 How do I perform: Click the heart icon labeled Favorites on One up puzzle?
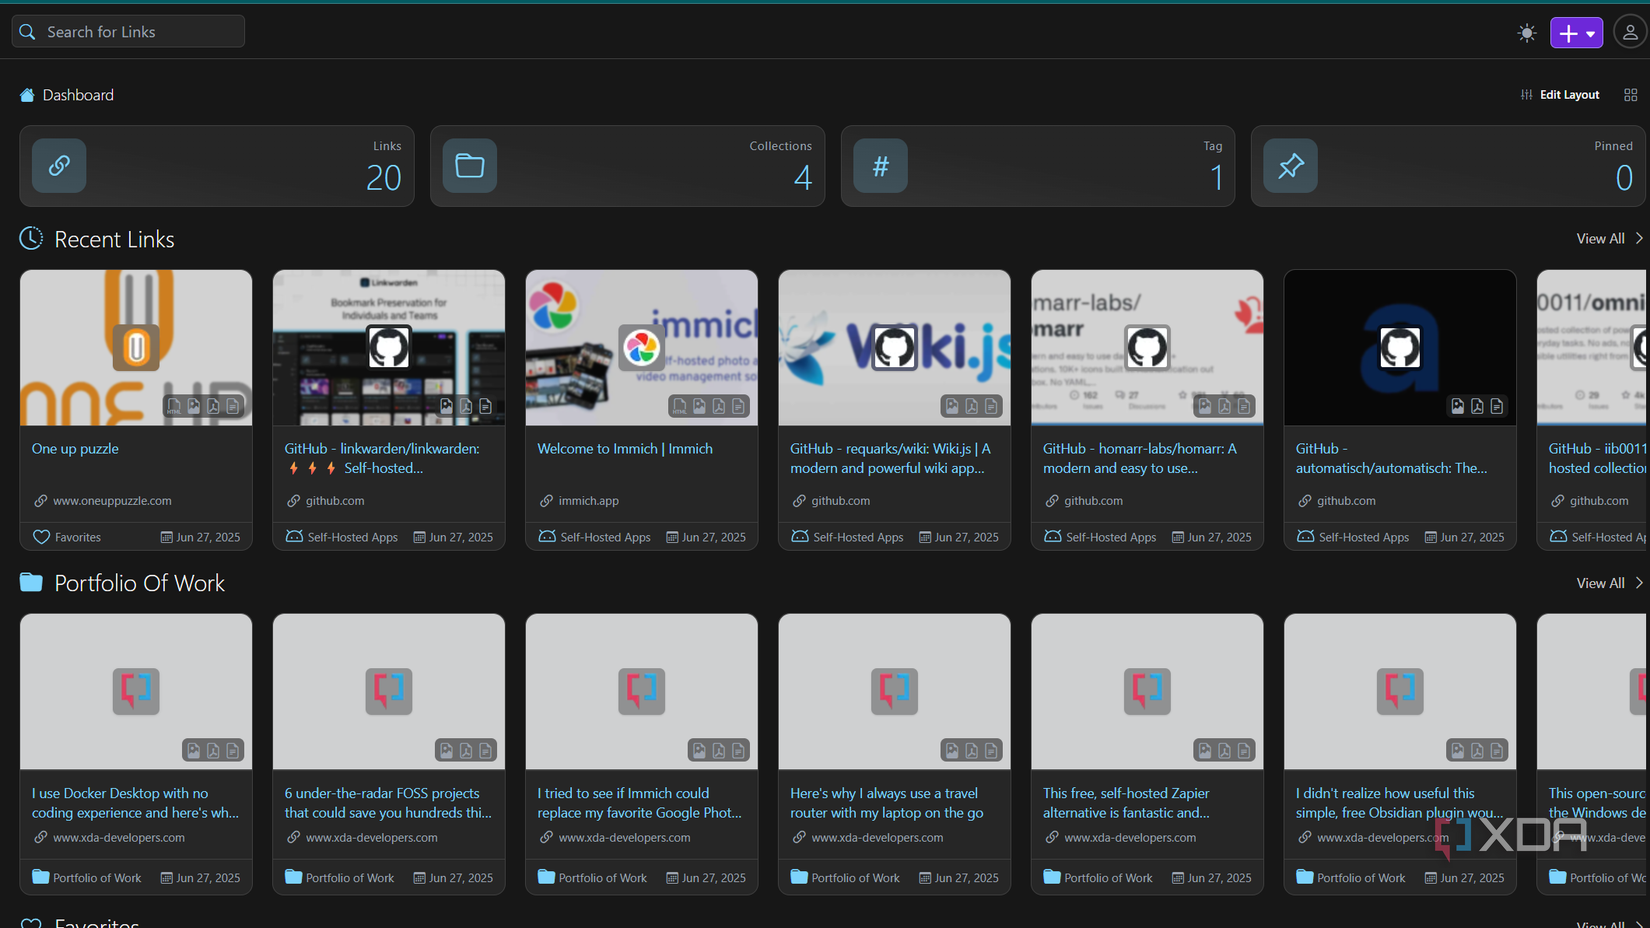tap(40, 537)
